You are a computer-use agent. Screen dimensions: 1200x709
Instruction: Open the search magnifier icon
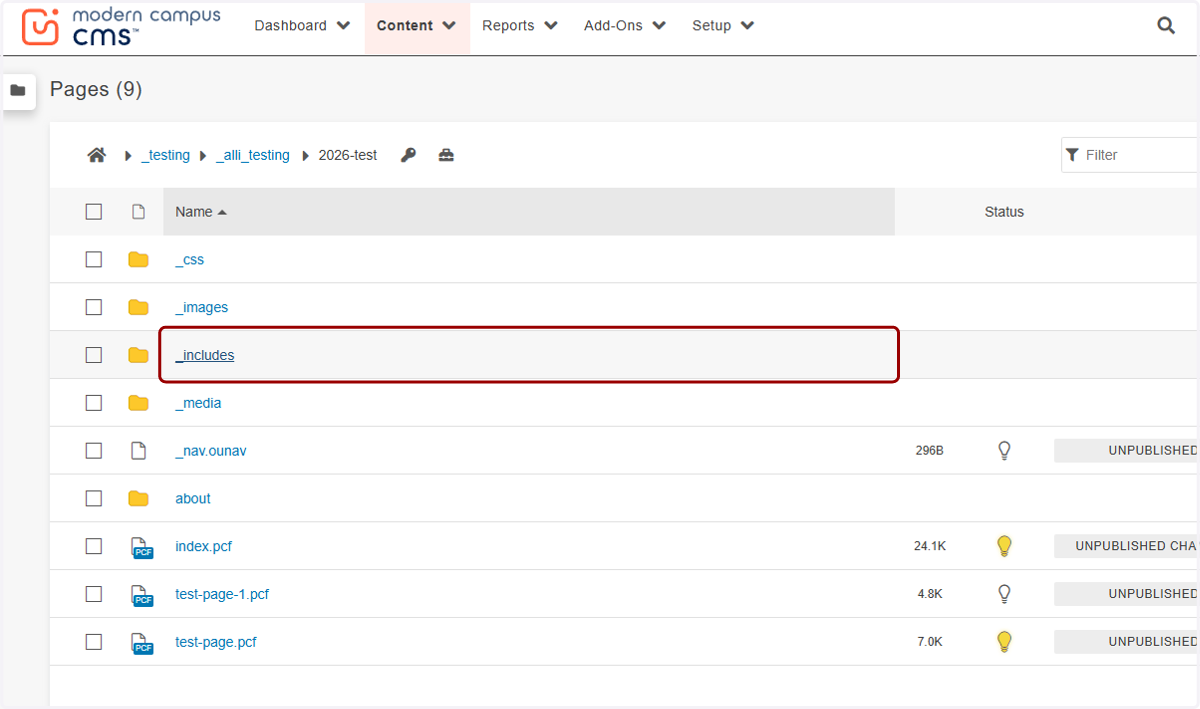(x=1166, y=26)
